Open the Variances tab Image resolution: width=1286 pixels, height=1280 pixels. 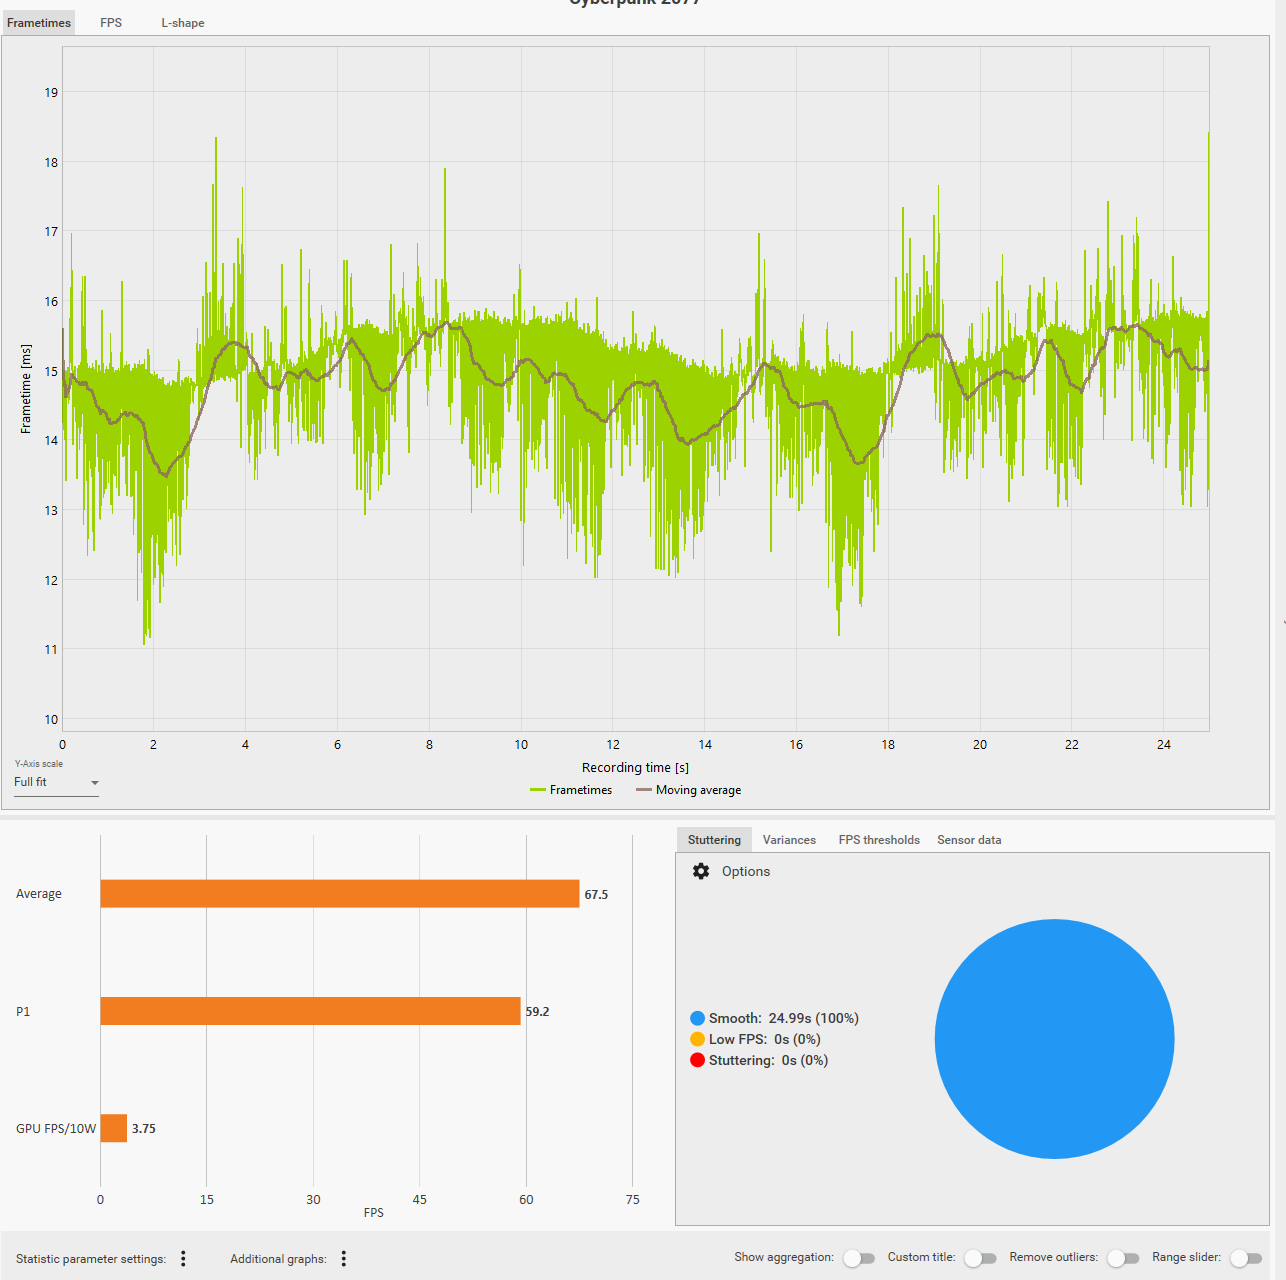click(x=789, y=840)
